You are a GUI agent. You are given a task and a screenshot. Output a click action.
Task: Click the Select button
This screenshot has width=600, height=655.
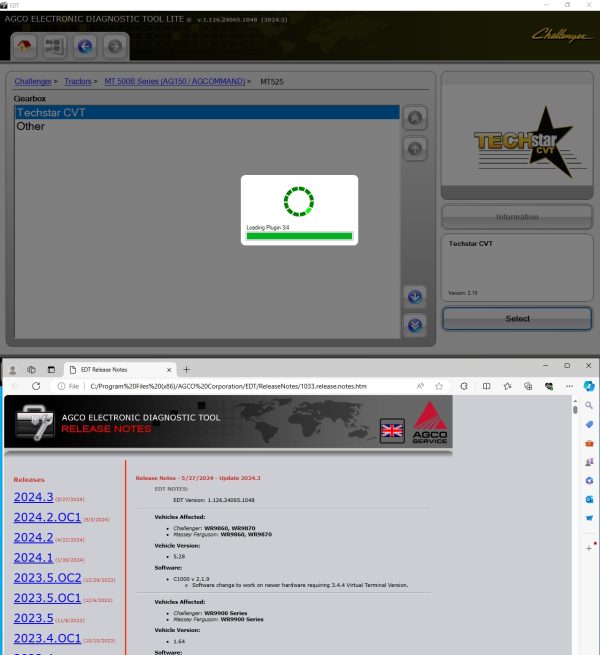pos(517,319)
